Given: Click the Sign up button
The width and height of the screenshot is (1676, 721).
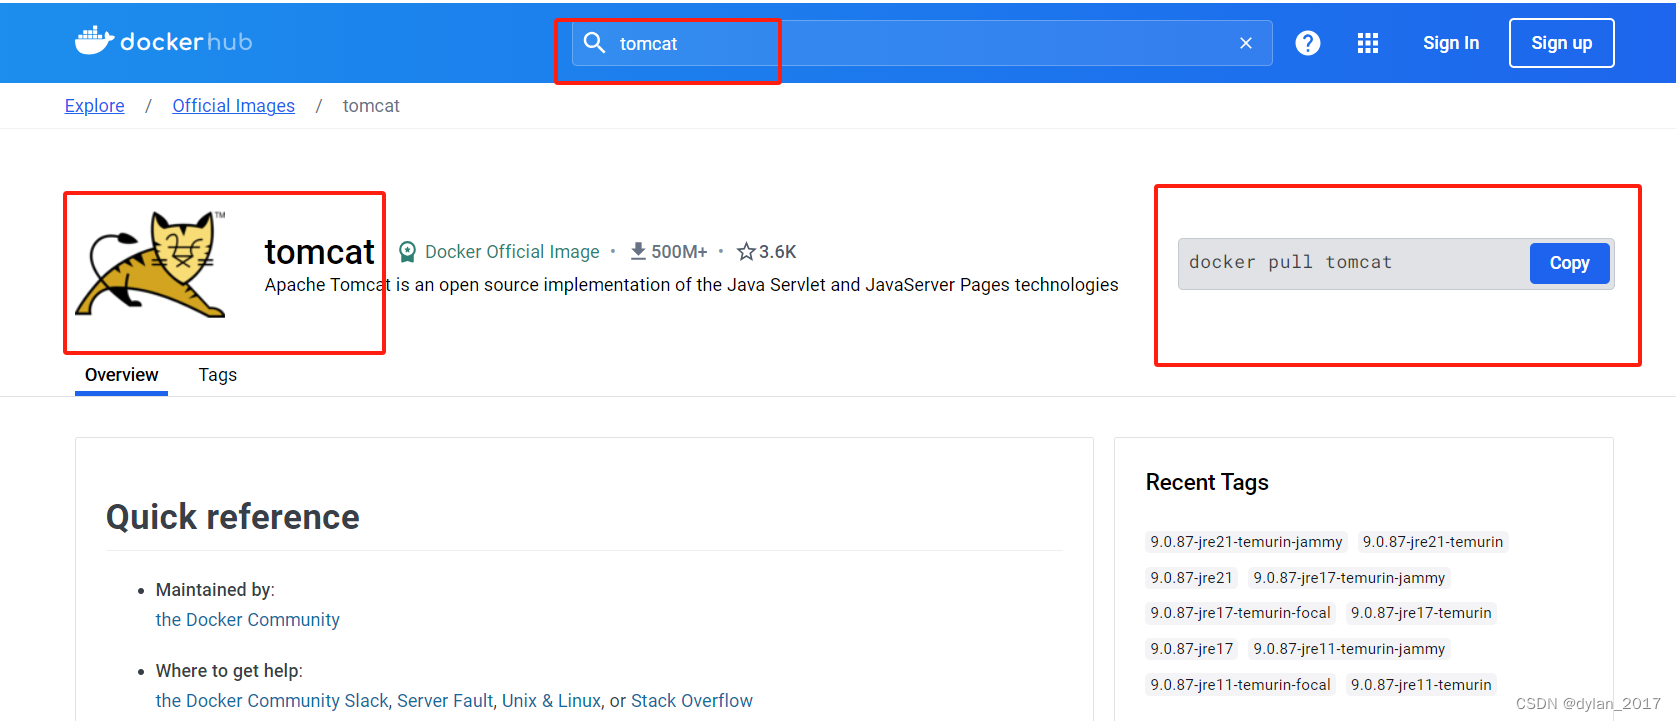Looking at the screenshot, I should [1562, 43].
